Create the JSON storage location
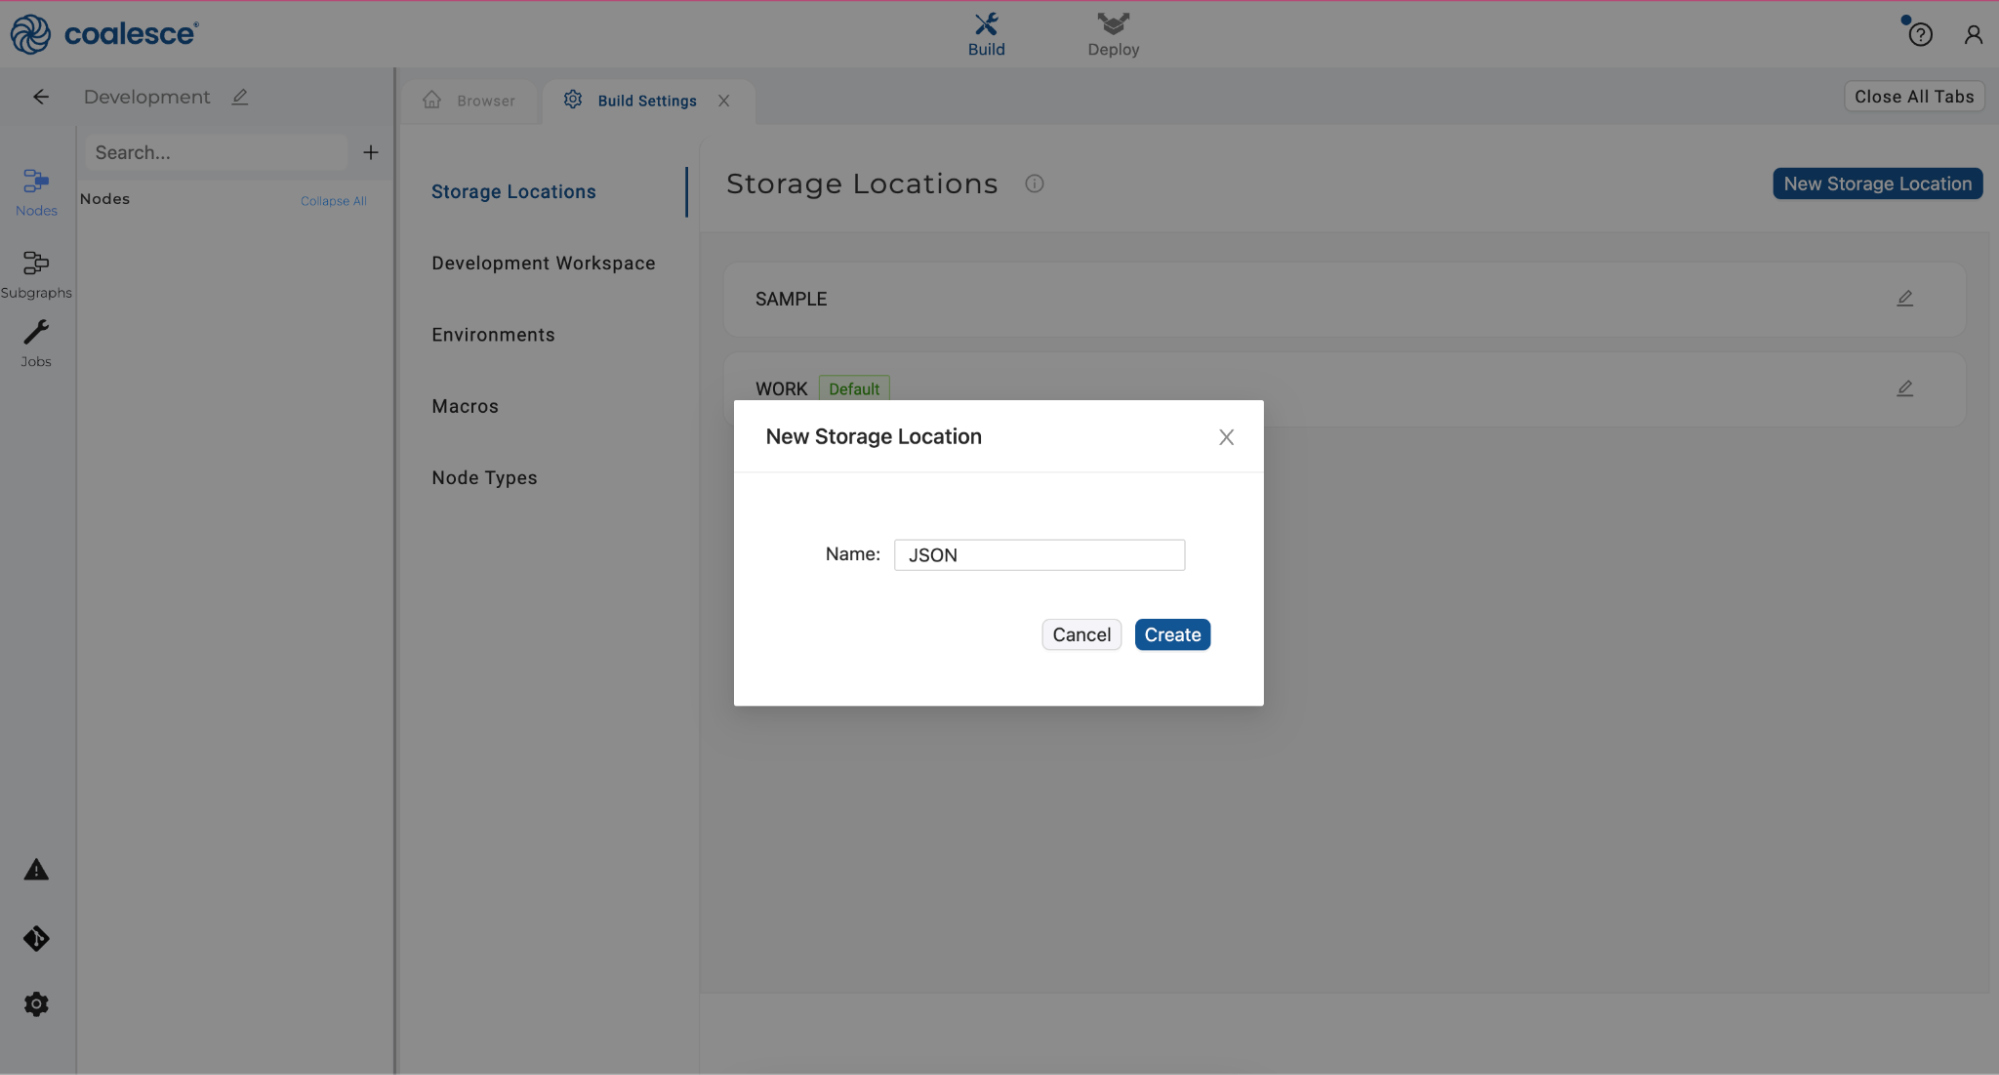The height and width of the screenshot is (1075, 1999). coord(1172,634)
